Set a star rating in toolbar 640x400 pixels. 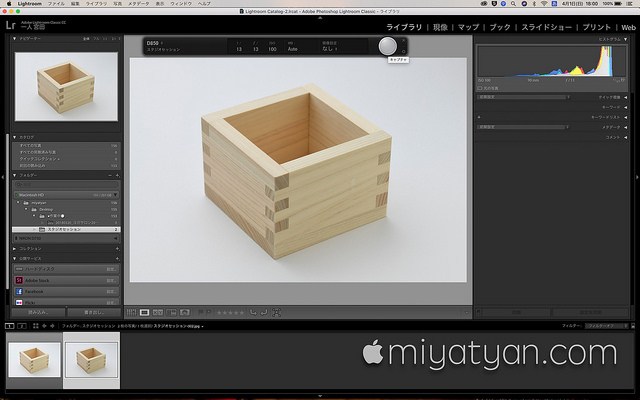pyautogui.click(x=230, y=312)
